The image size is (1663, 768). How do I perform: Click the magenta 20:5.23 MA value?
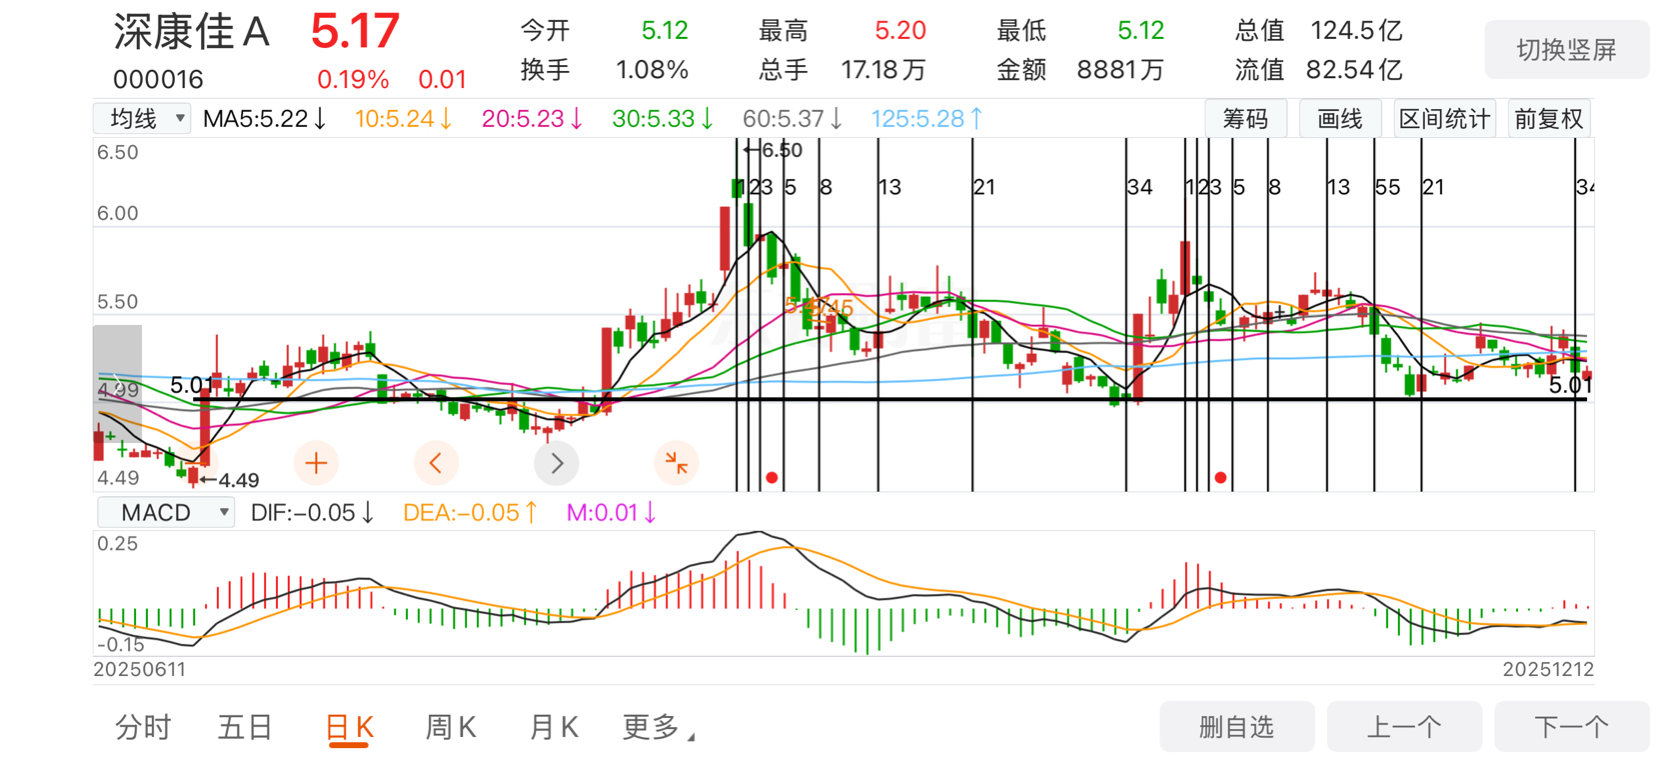click(533, 119)
